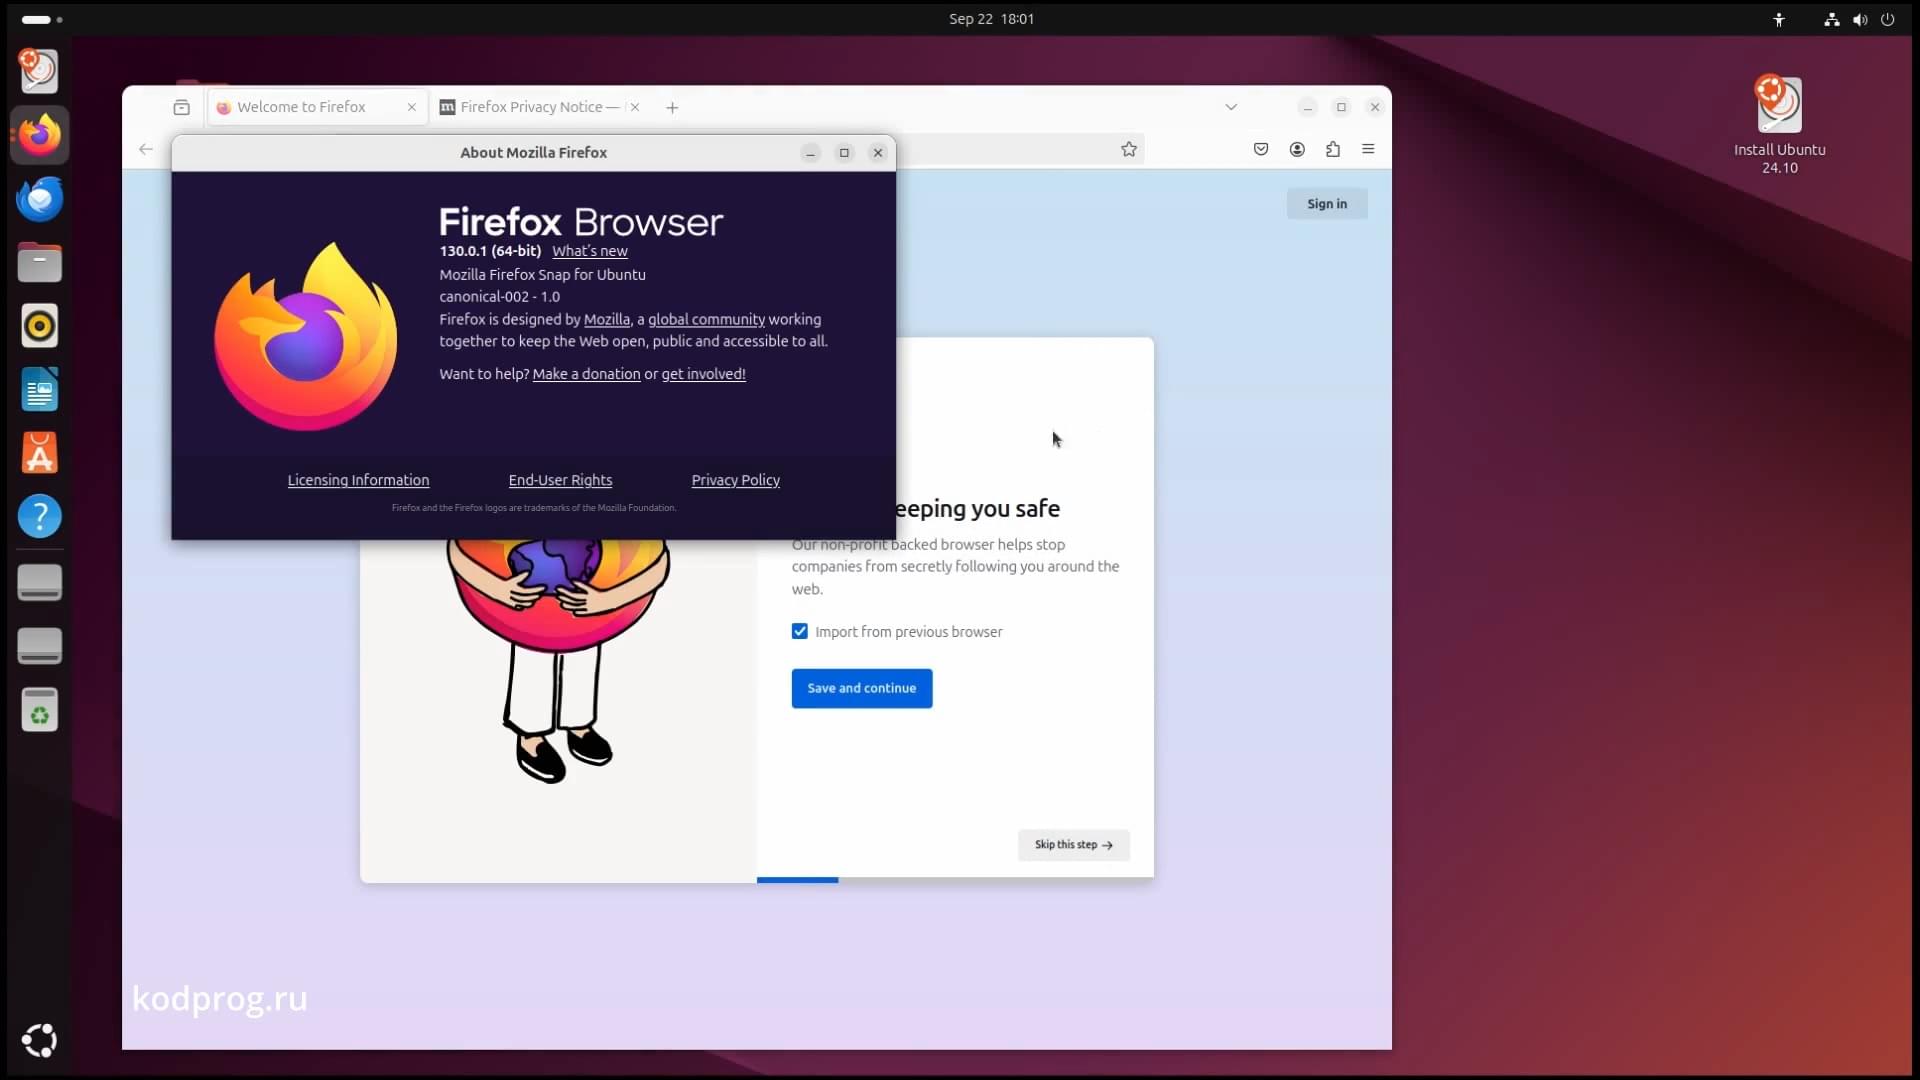Open the Firefox hamburger application menu
1920x1080 pixels.
[1368, 149]
